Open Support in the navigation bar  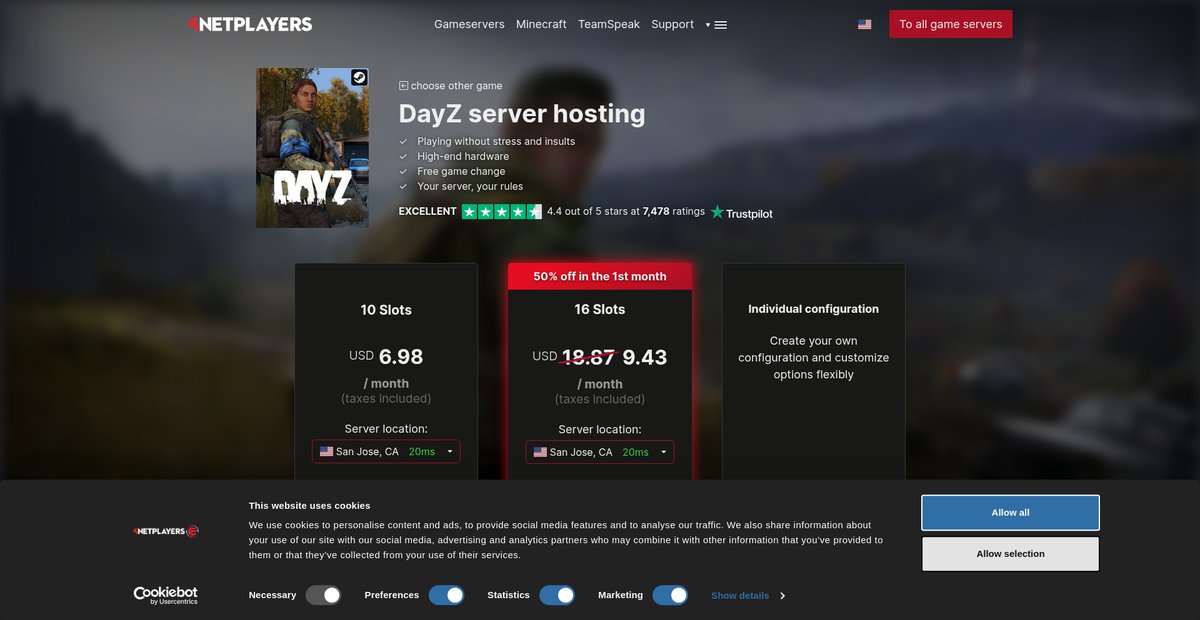click(672, 24)
